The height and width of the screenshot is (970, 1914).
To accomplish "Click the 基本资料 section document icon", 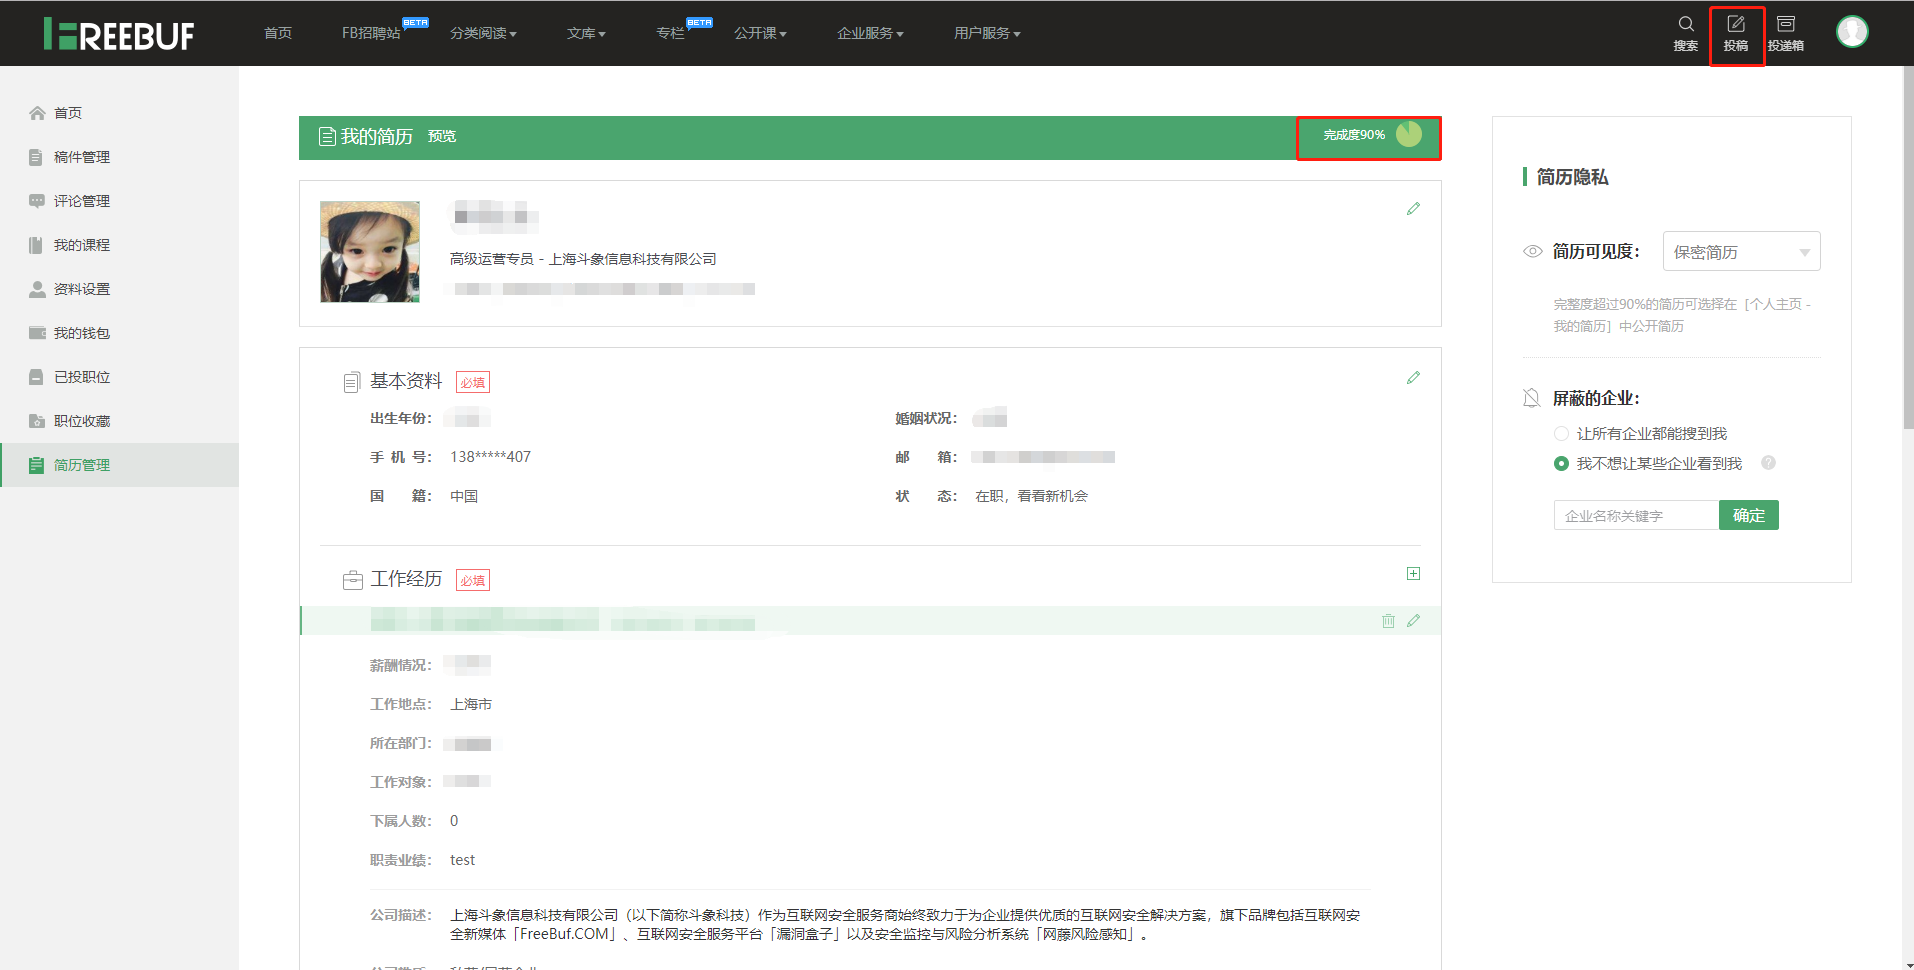I will 352,382.
